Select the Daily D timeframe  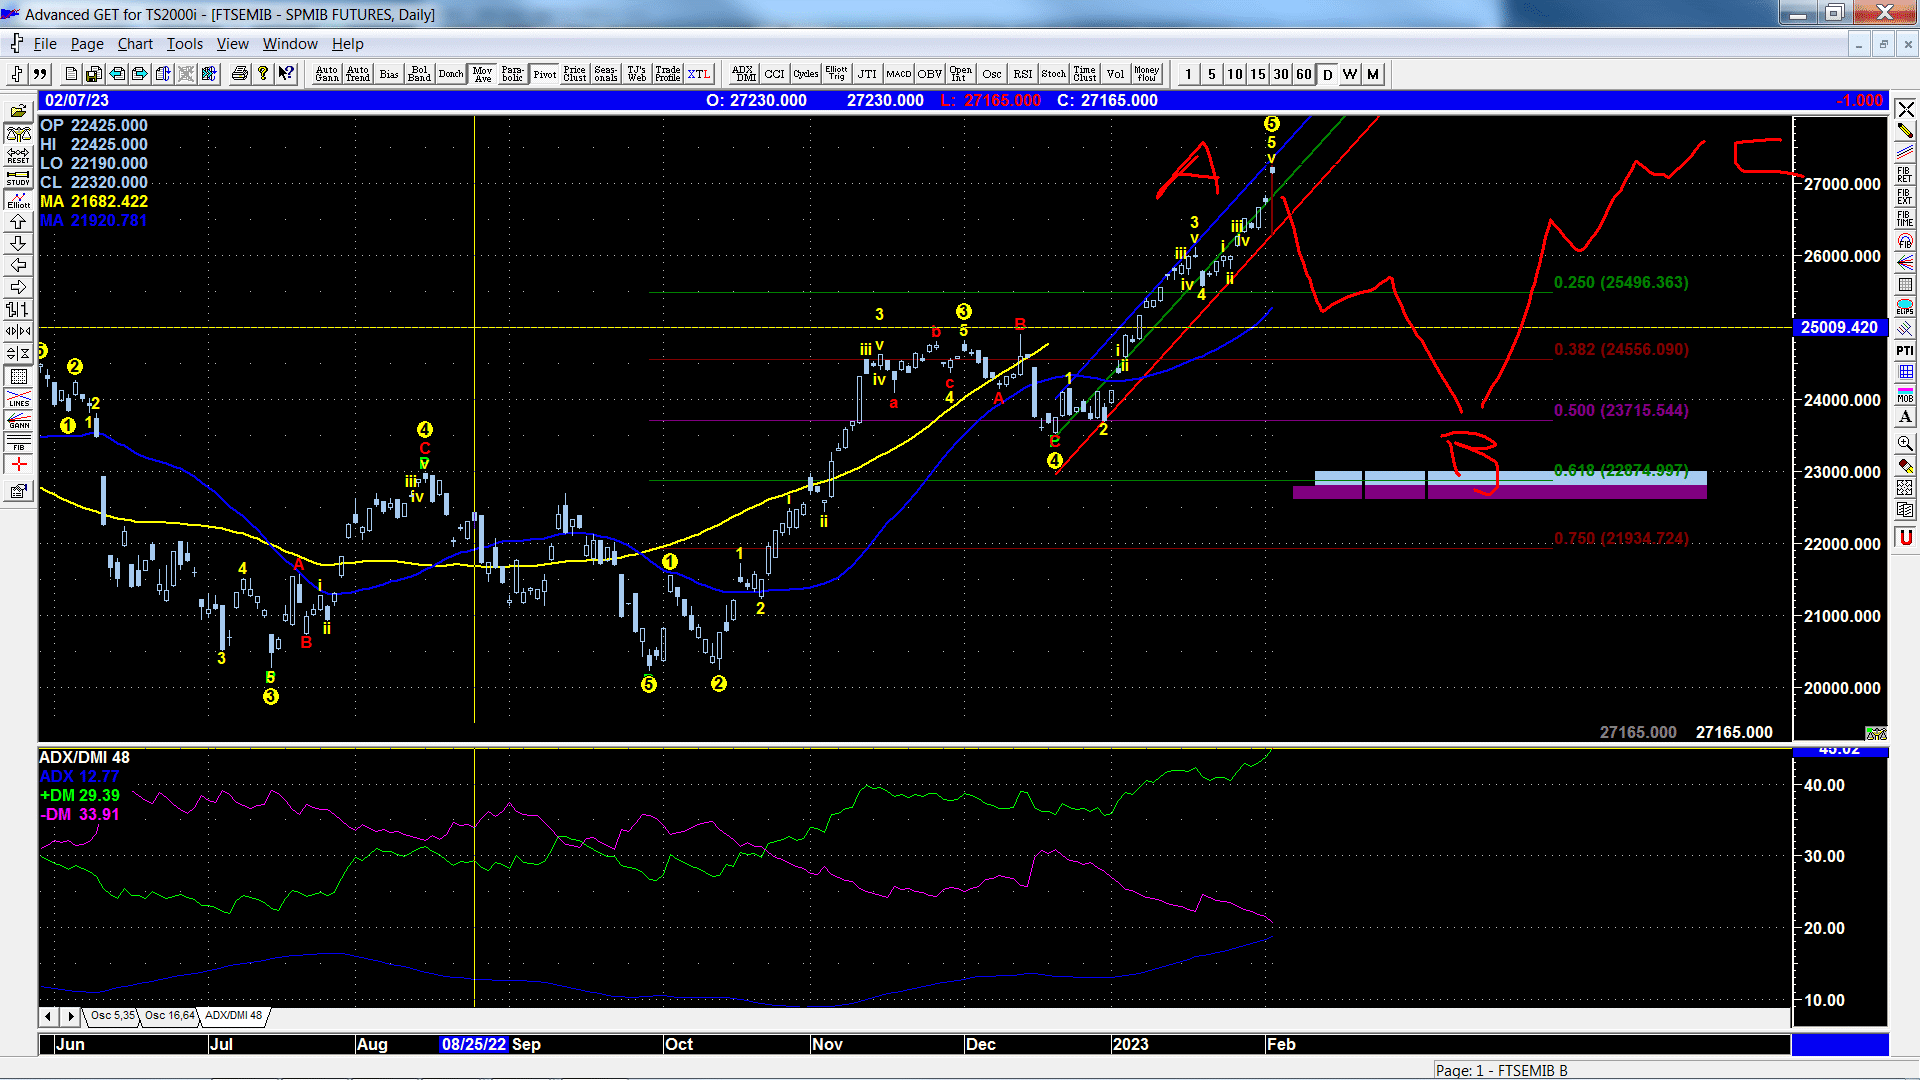point(1328,74)
